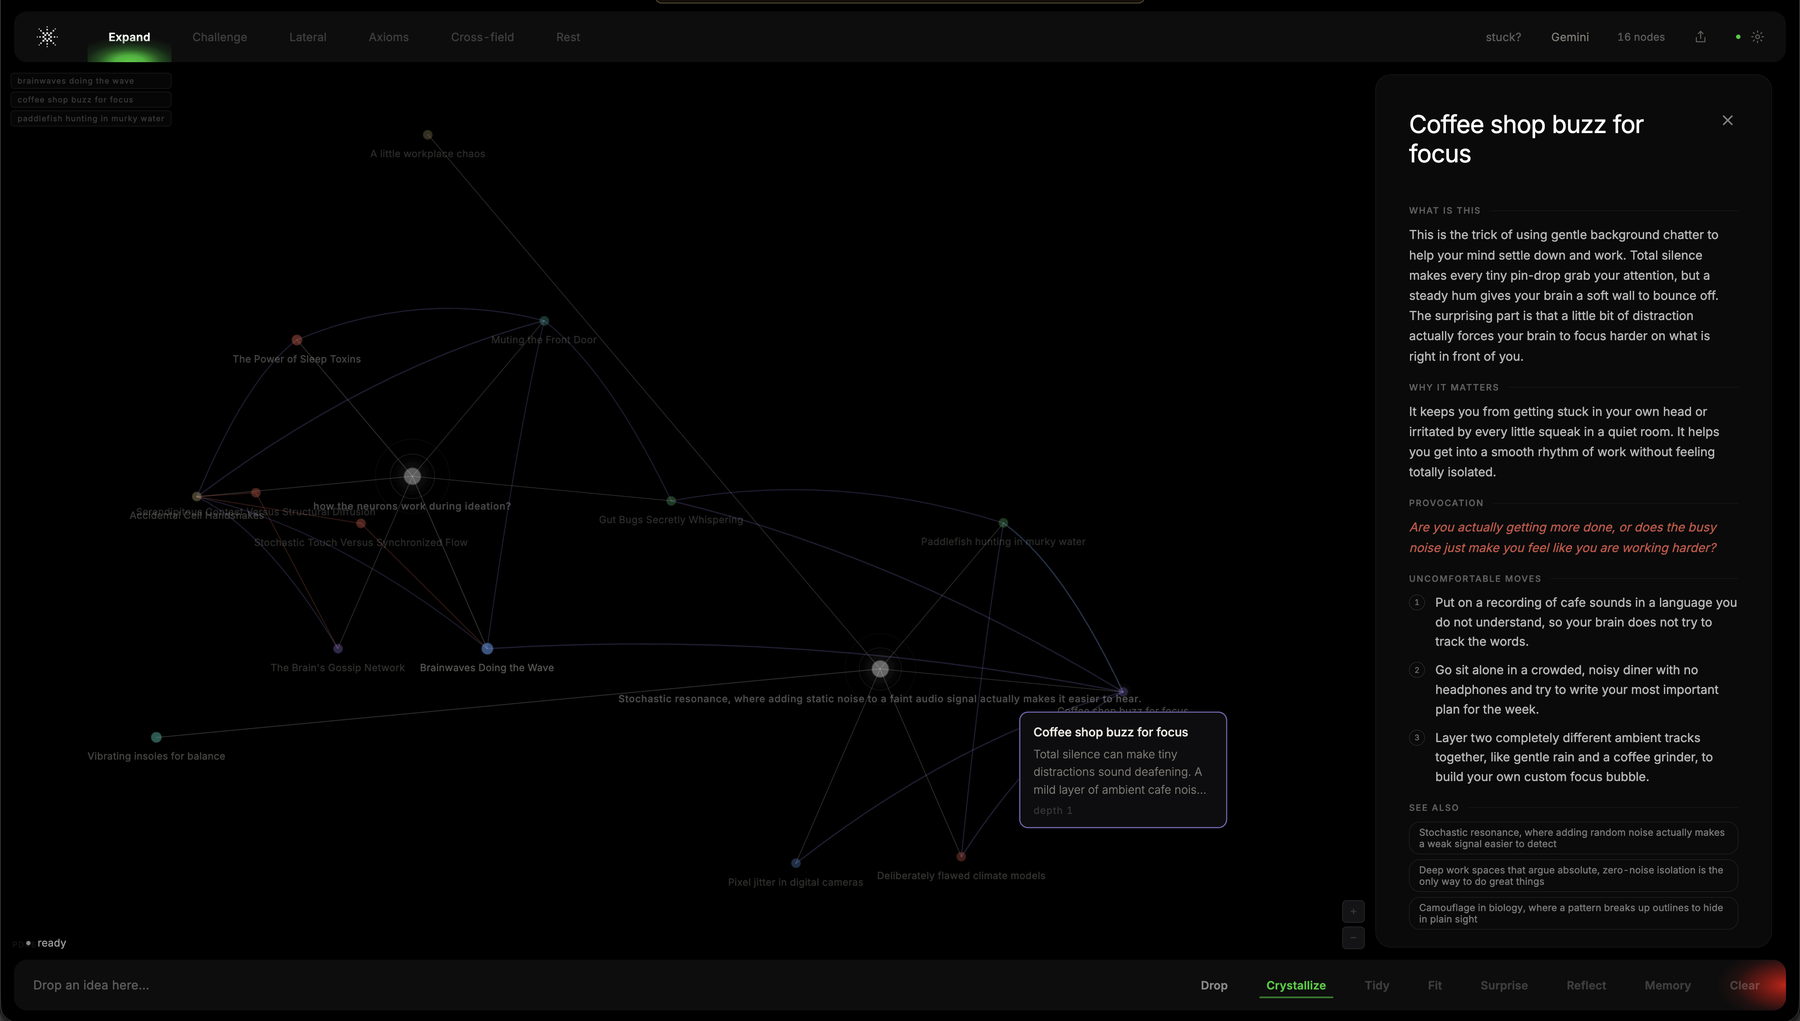The width and height of the screenshot is (1800, 1021).
Task: Click the brainwaves doing the wave chip
Action: [x=91, y=81]
